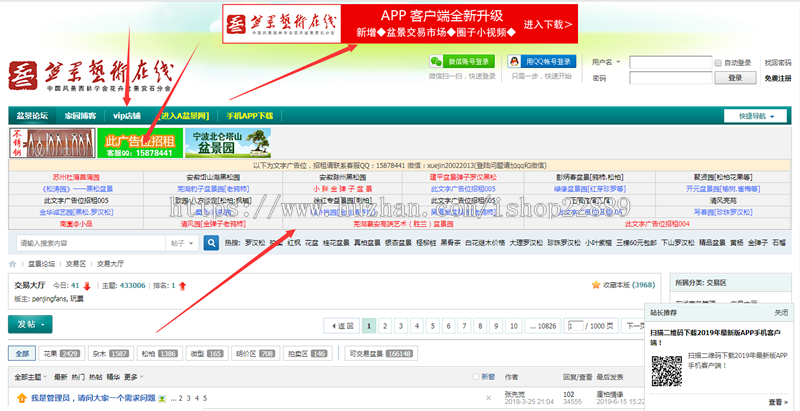800x411 pixels.
Task: Click the 热门 sort link
Action: click(x=78, y=377)
